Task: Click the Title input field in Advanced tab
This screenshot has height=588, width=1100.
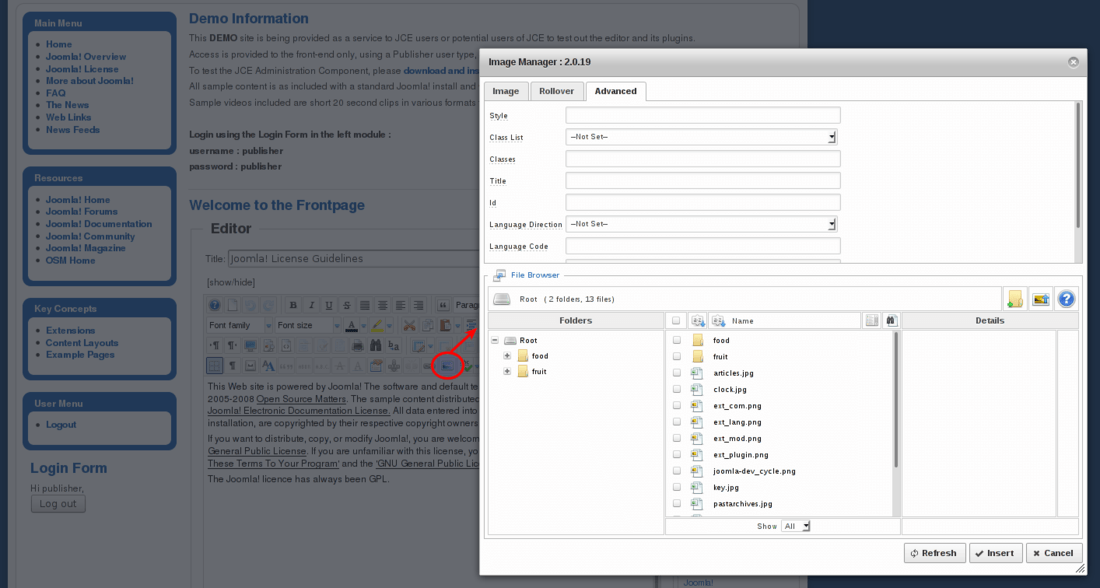Action: pos(703,180)
